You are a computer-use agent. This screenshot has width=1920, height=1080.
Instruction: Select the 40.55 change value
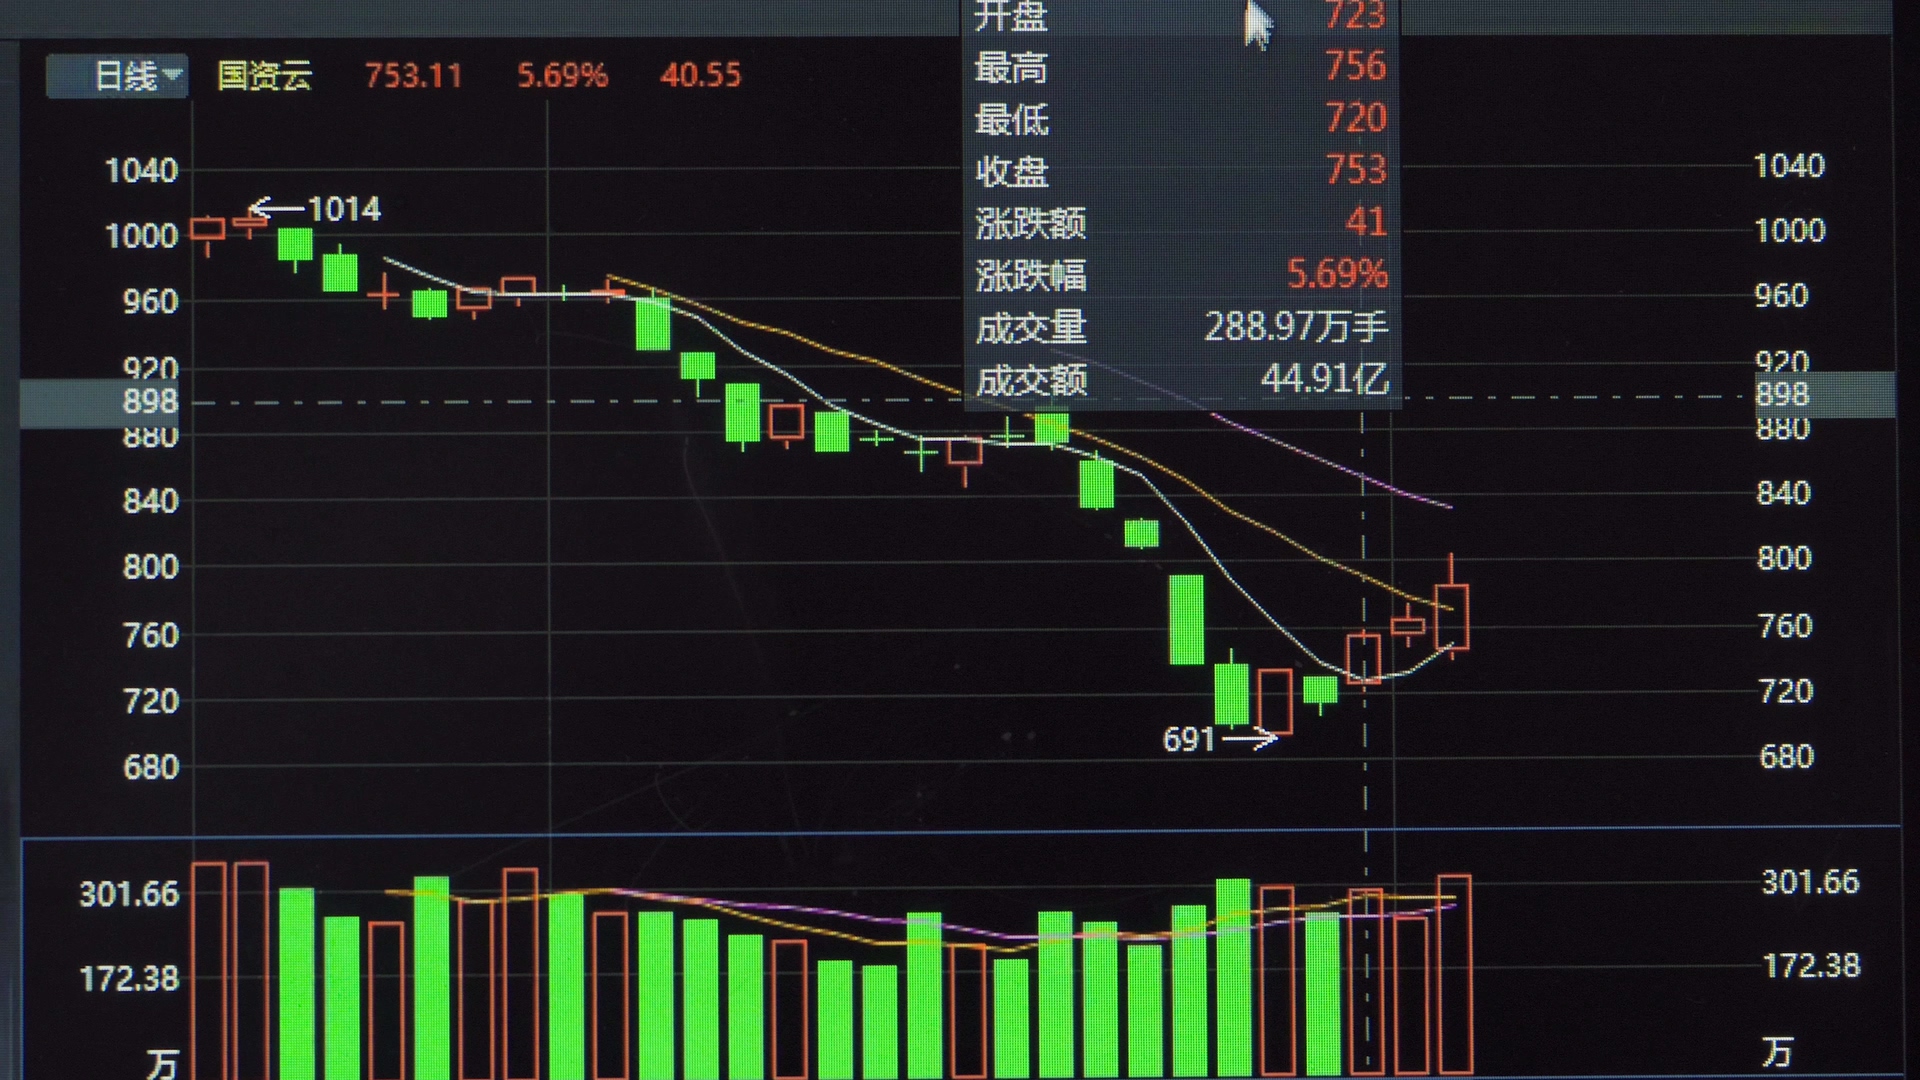(x=700, y=75)
